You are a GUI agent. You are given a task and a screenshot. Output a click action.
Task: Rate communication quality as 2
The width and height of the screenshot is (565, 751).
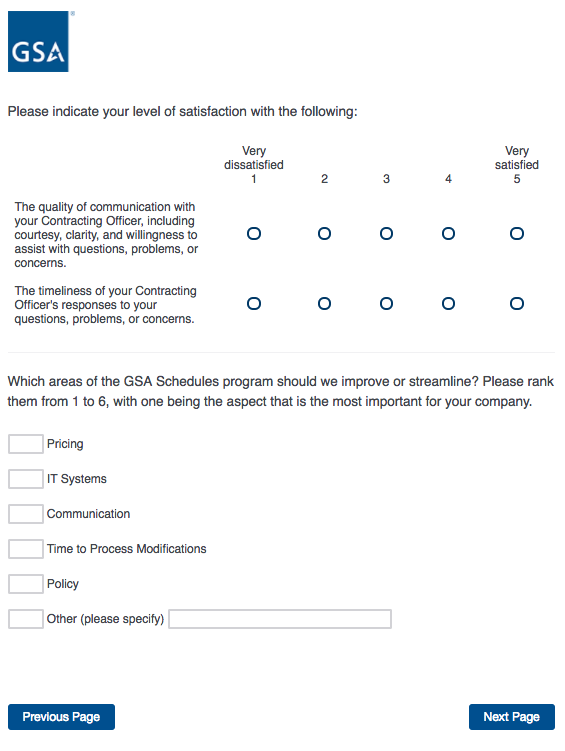[324, 234]
